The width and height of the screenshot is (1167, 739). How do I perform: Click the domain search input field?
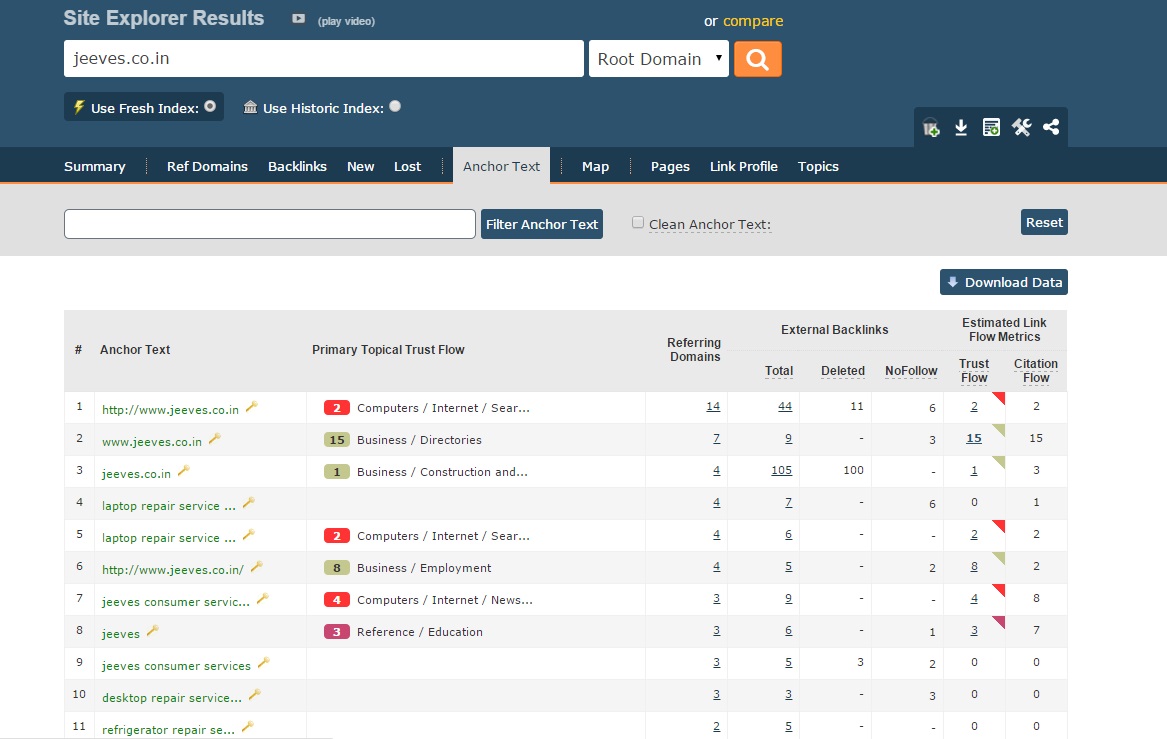point(324,59)
